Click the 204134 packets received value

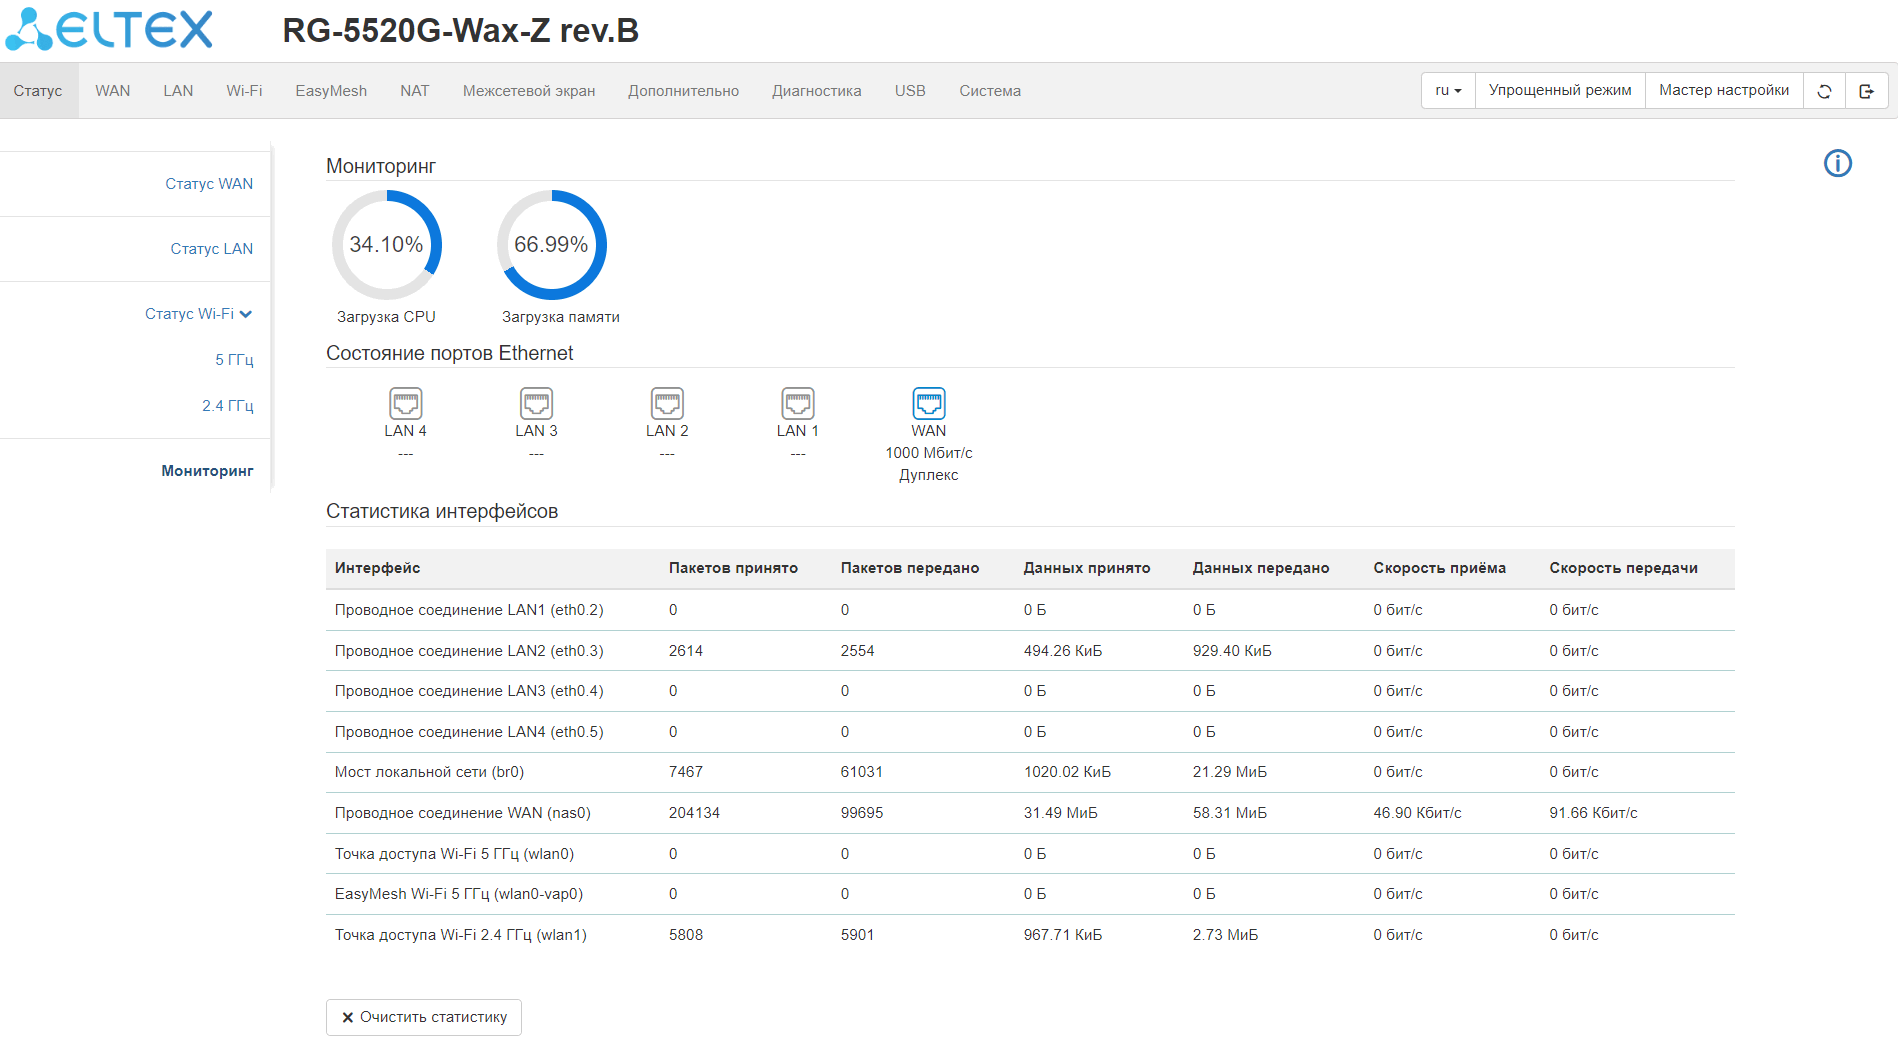pos(694,813)
